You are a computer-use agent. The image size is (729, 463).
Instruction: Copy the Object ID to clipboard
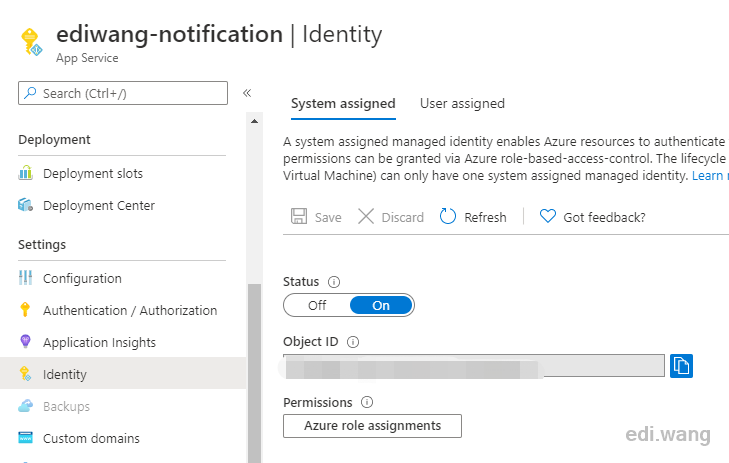[681, 366]
